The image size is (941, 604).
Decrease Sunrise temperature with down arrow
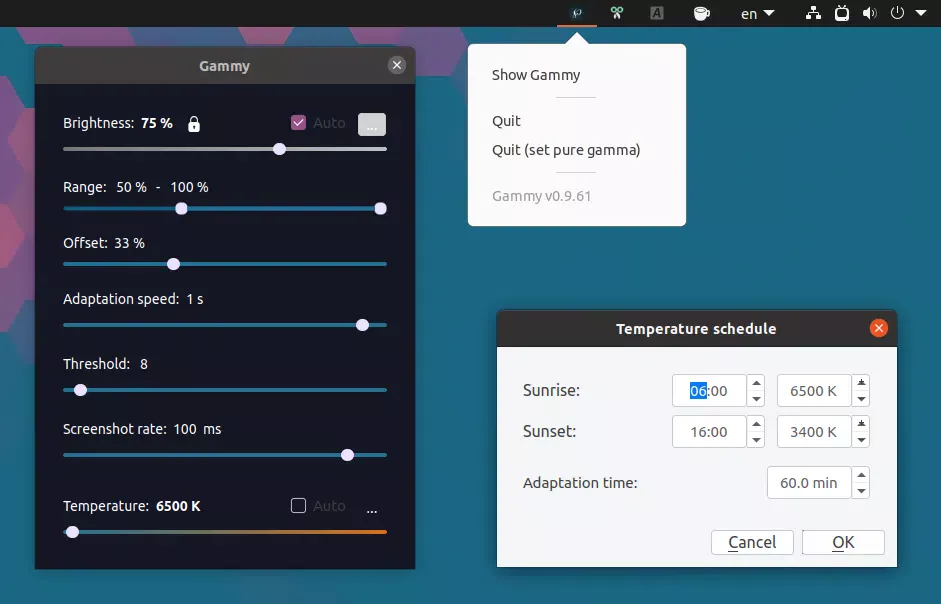[861, 399]
